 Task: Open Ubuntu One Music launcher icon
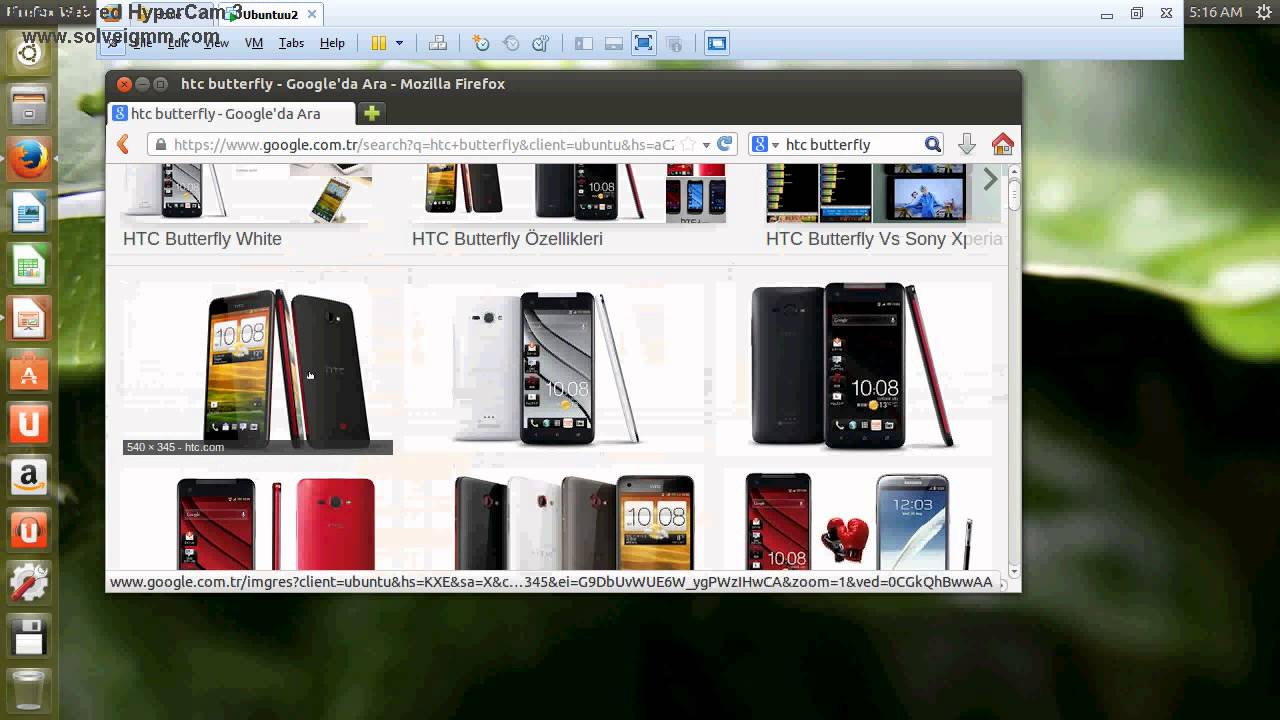pos(29,530)
